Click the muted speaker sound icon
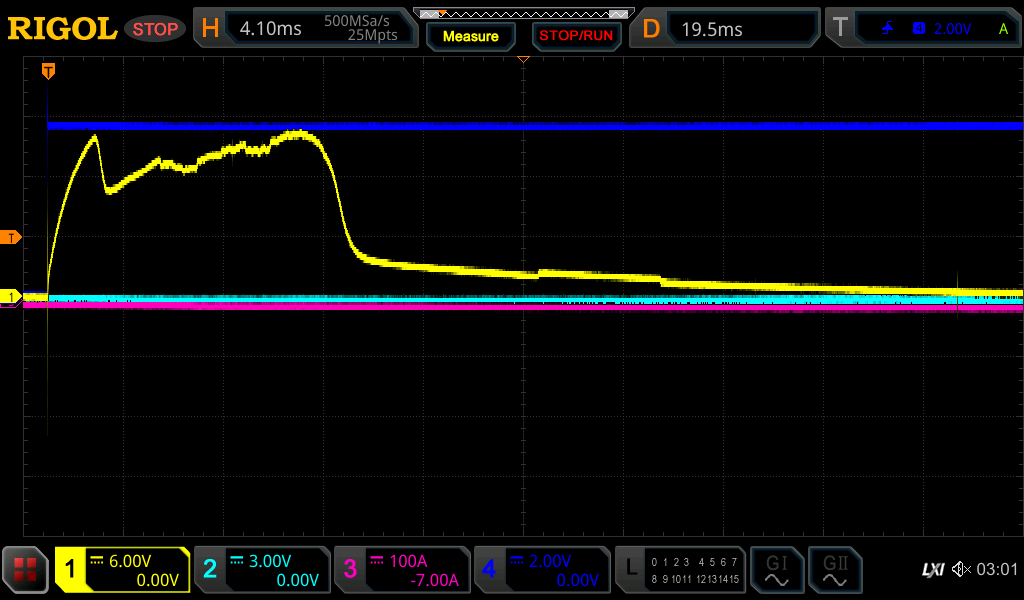The image size is (1024, 600). (961, 570)
